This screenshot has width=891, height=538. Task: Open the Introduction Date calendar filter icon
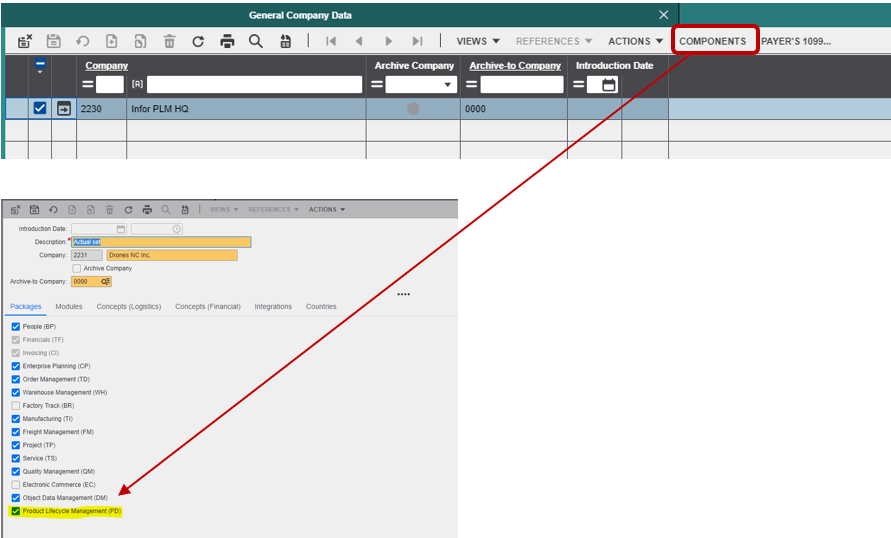(x=609, y=85)
